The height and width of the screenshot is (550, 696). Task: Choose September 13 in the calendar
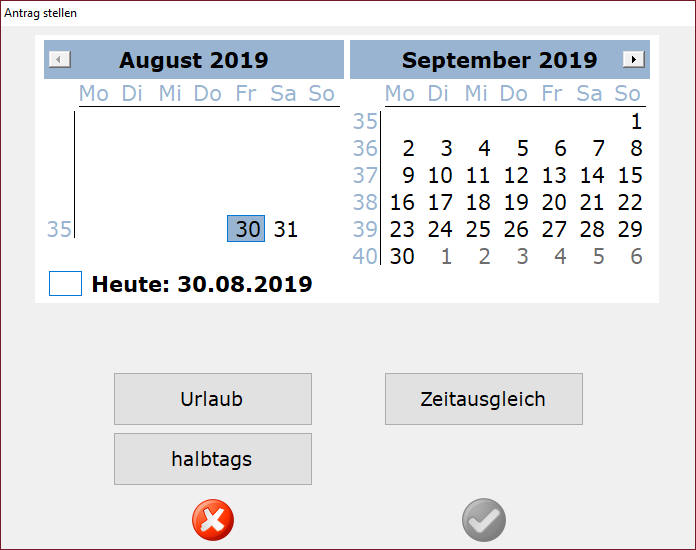pyautogui.click(x=553, y=176)
